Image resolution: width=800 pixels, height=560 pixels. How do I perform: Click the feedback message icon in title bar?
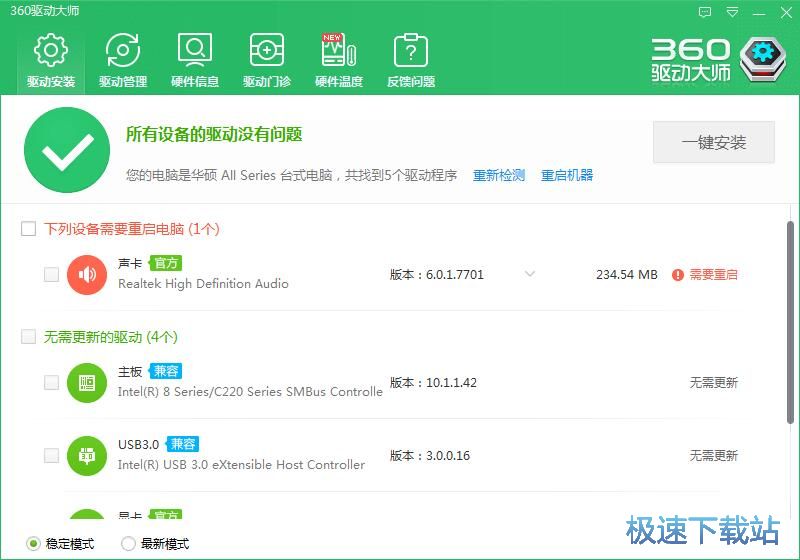pos(705,12)
